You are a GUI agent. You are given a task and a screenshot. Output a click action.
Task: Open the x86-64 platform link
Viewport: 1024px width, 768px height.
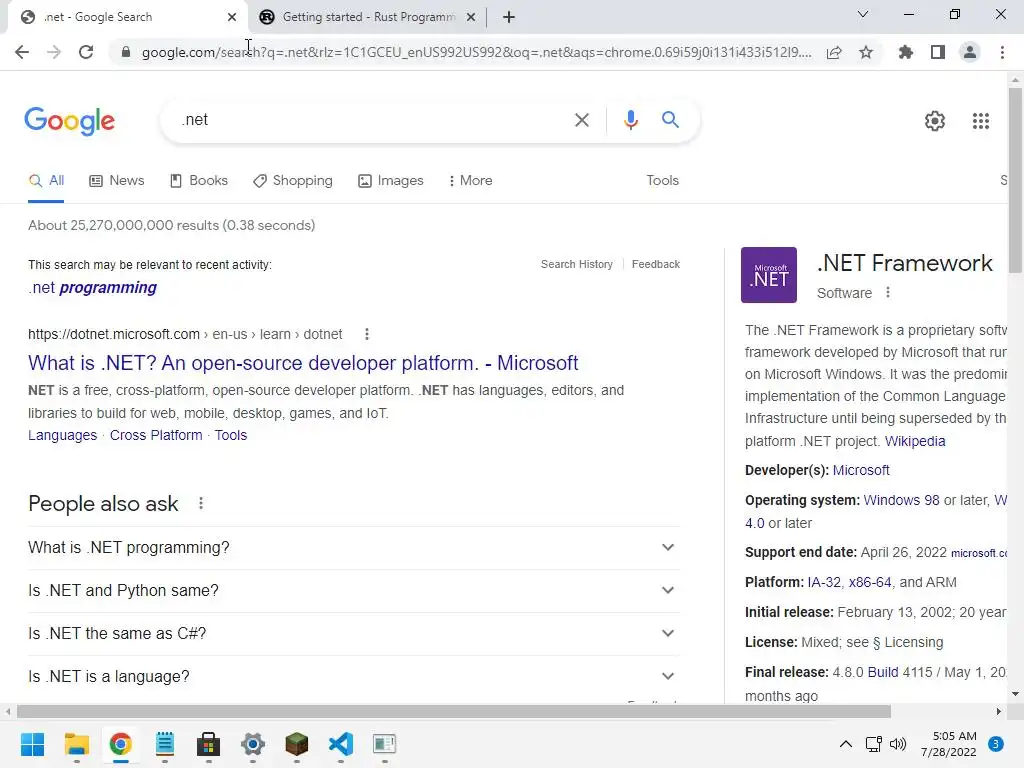[x=870, y=583]
